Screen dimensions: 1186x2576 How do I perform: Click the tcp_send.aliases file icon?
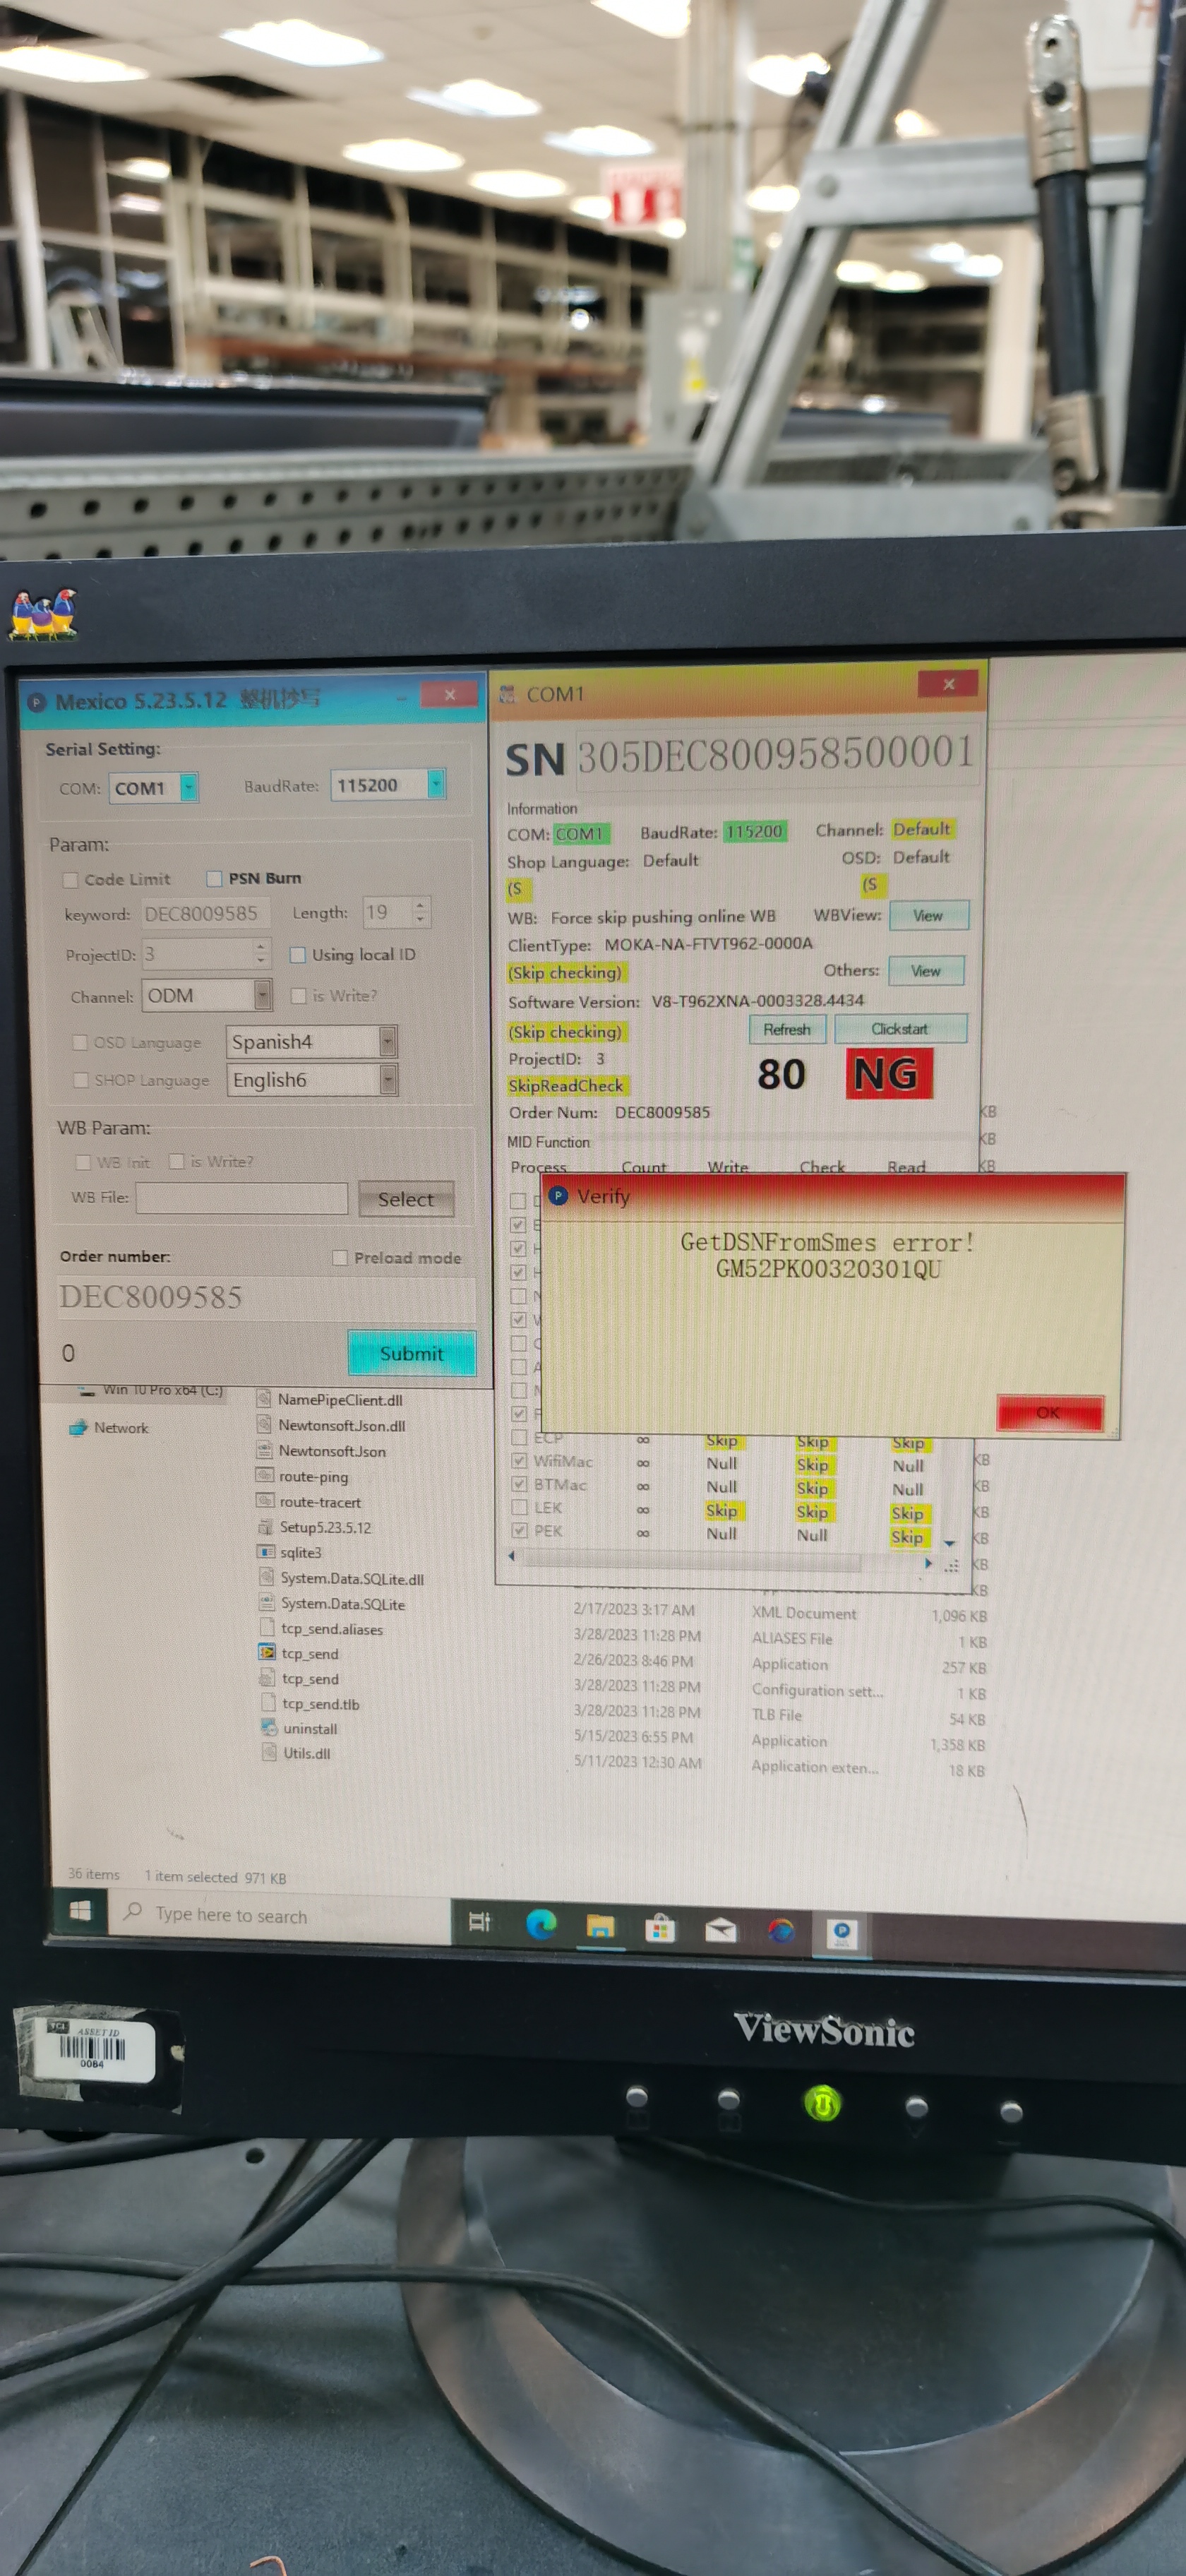point(267,1628)
